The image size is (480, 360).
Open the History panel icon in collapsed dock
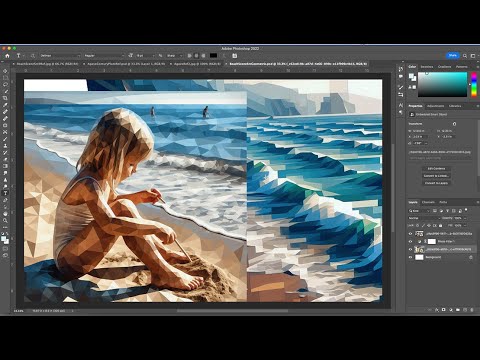tap(401, 69)
